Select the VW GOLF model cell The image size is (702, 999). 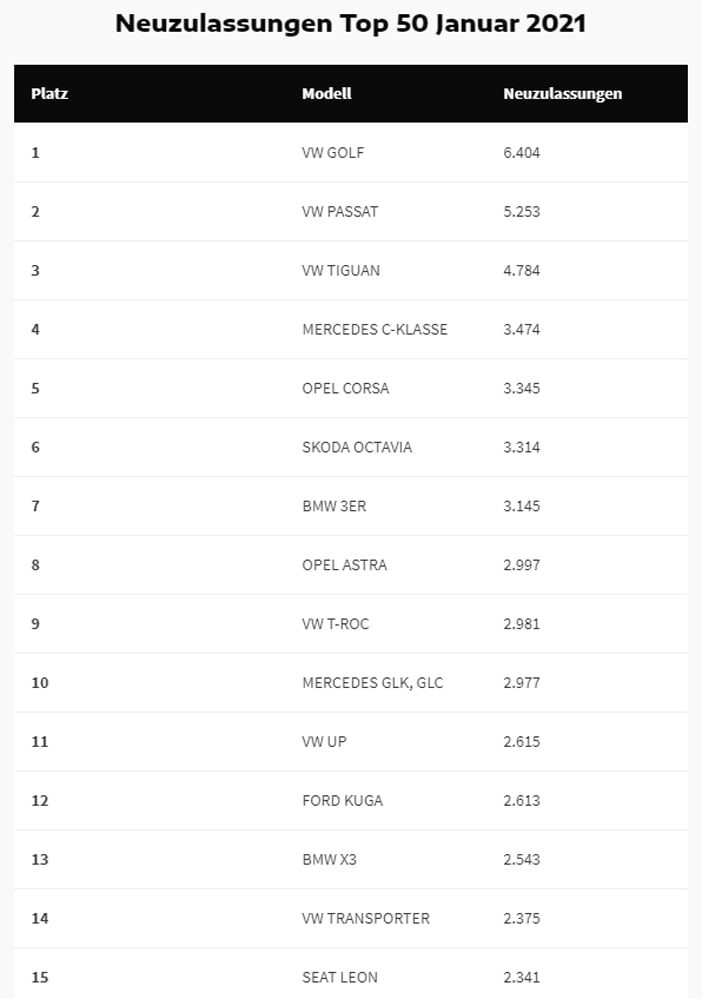[x=333, y=153]
